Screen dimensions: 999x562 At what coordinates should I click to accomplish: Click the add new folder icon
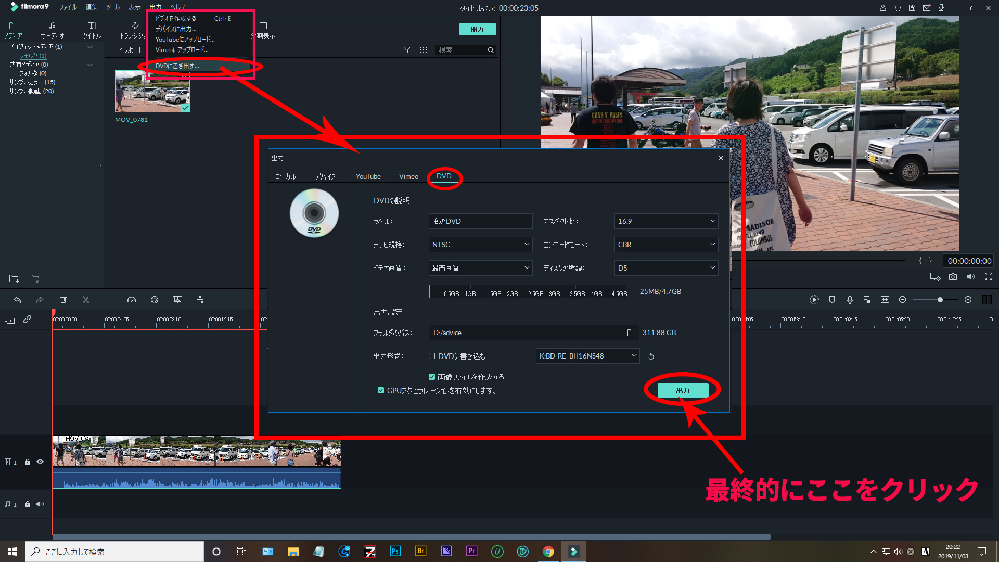coord(13,279)
